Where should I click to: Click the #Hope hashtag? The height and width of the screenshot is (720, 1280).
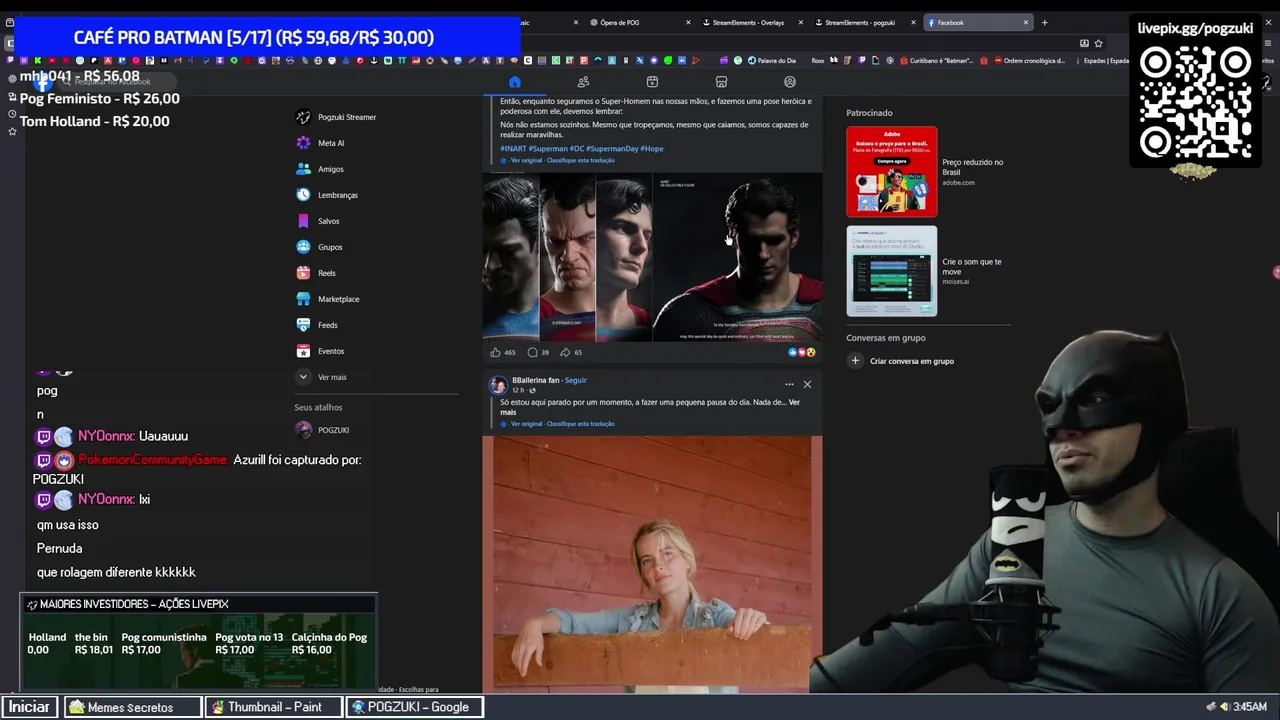click(x=651, y=148)
